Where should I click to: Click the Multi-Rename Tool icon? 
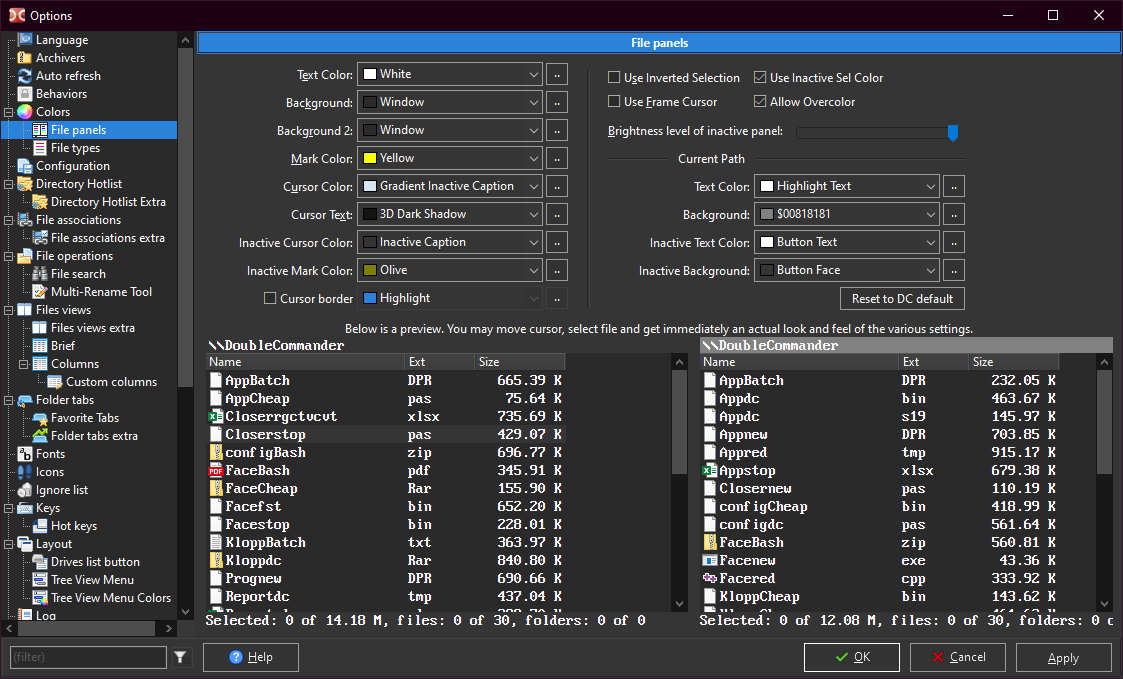[x=40, y=292]
